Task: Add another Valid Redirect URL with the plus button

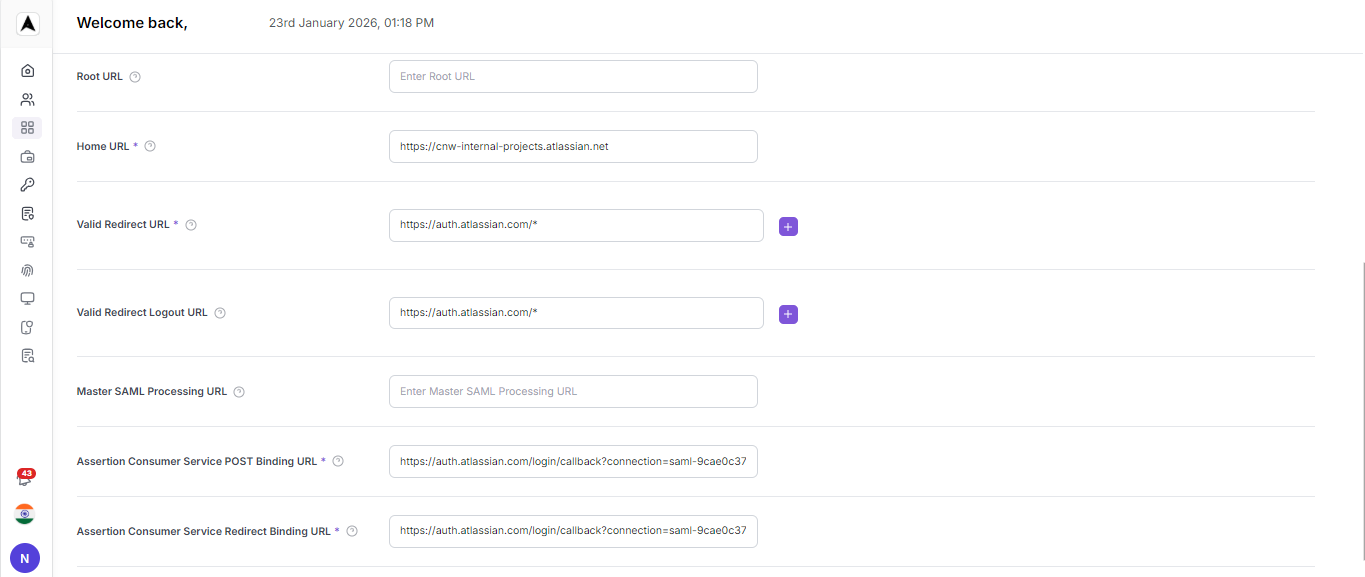Action: (x=788, y=226)
